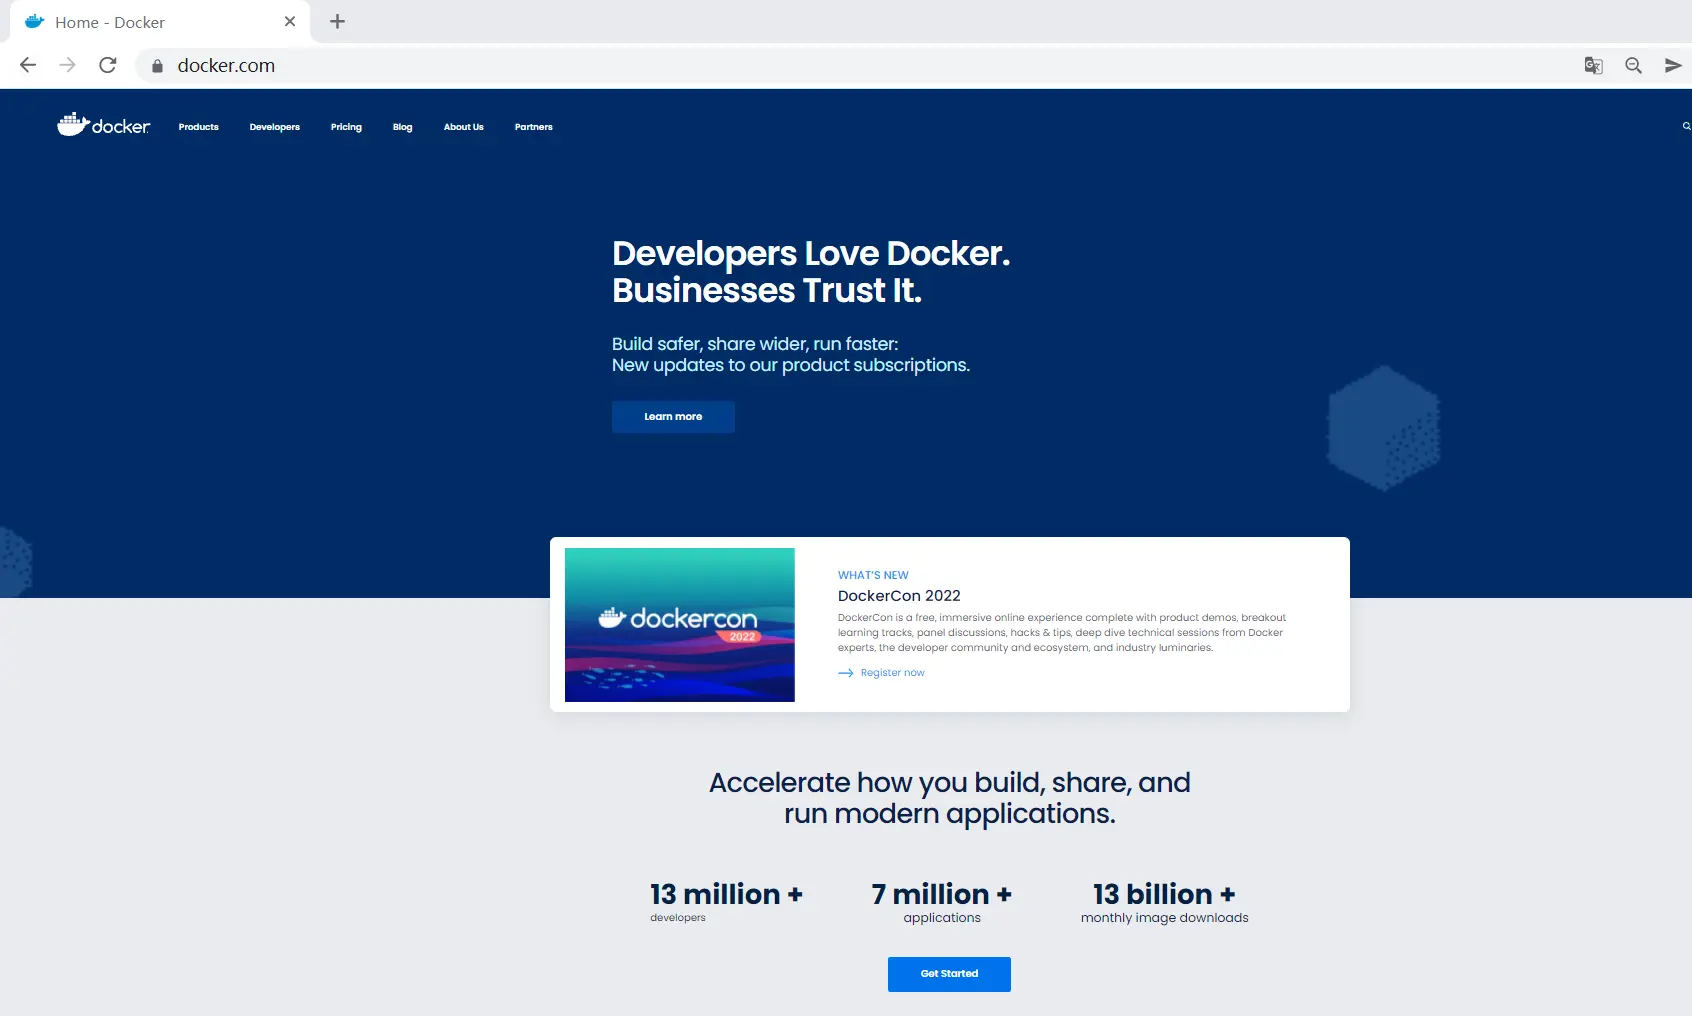Image resolution: width=1692 pixels, height=1016 pixels.
Task: Select the Home - Docker browser tab
Action: (160, 22)
